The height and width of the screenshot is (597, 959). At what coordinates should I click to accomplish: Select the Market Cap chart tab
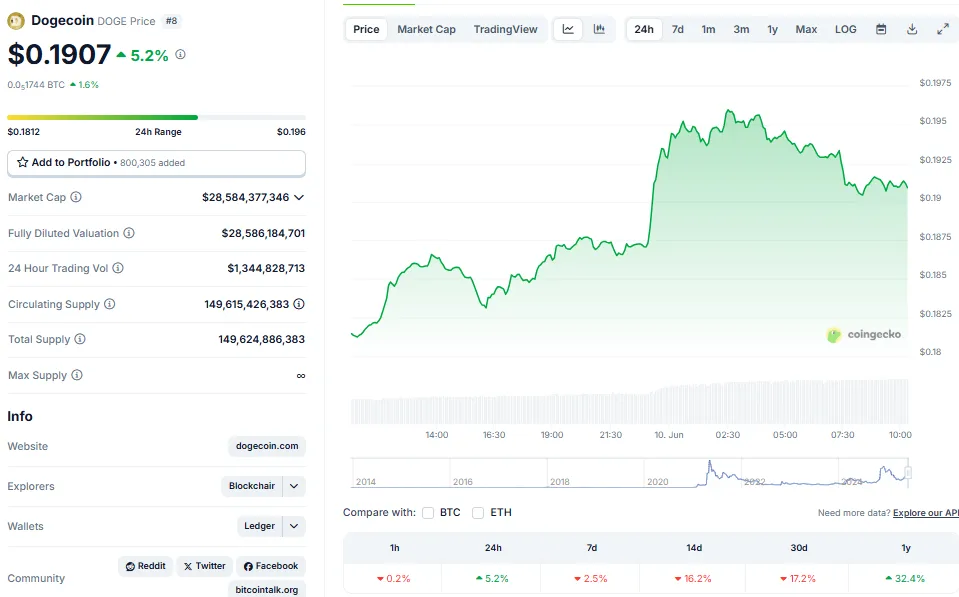click(426, 29)
